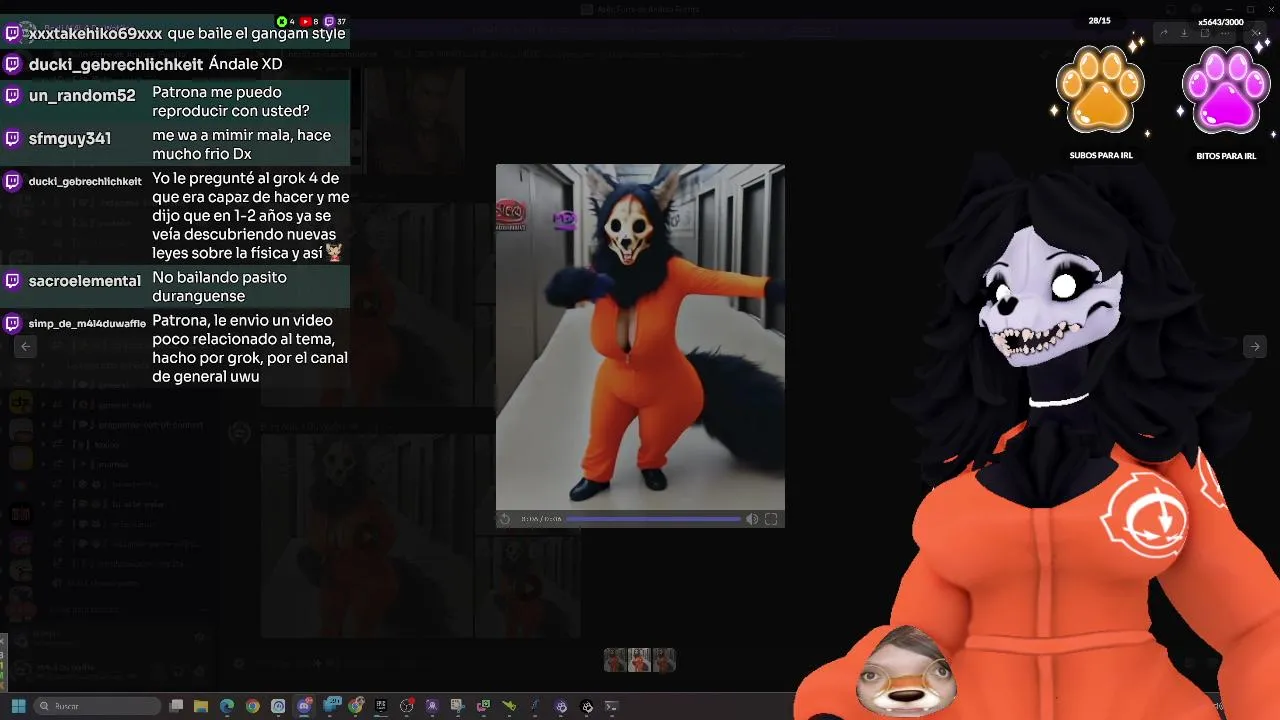Open Task View from the taskbar

176,706
